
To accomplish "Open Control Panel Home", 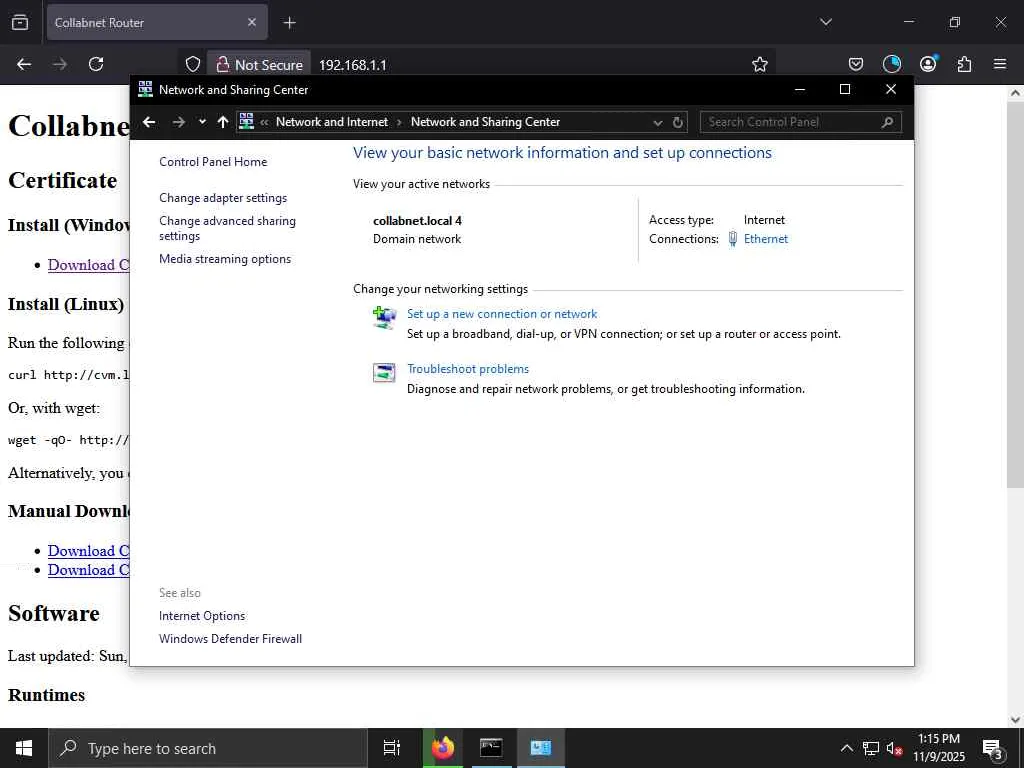I will [x=213, y=162].
